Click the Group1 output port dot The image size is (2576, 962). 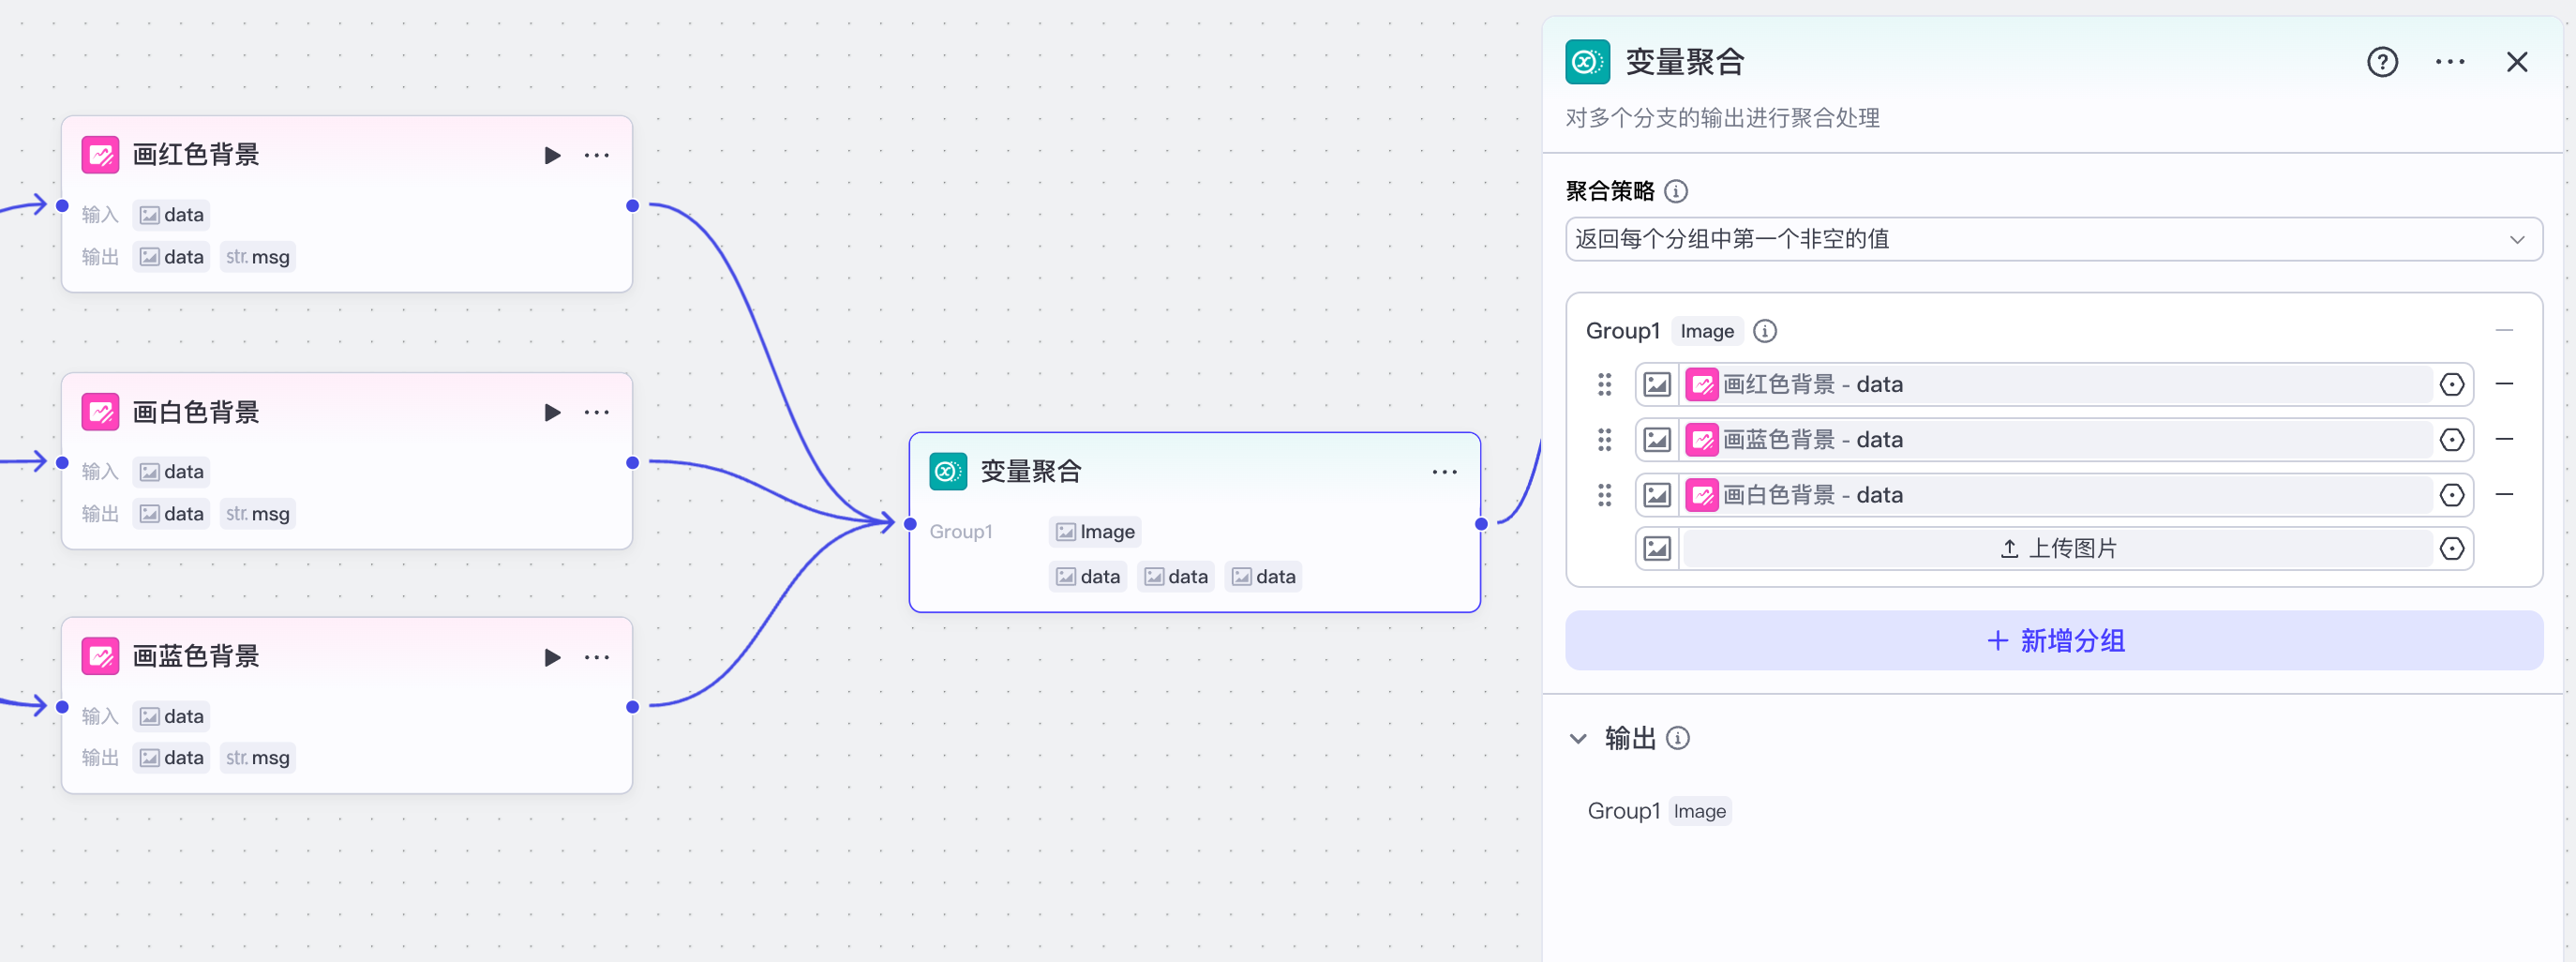click(x=1481, y=524)
